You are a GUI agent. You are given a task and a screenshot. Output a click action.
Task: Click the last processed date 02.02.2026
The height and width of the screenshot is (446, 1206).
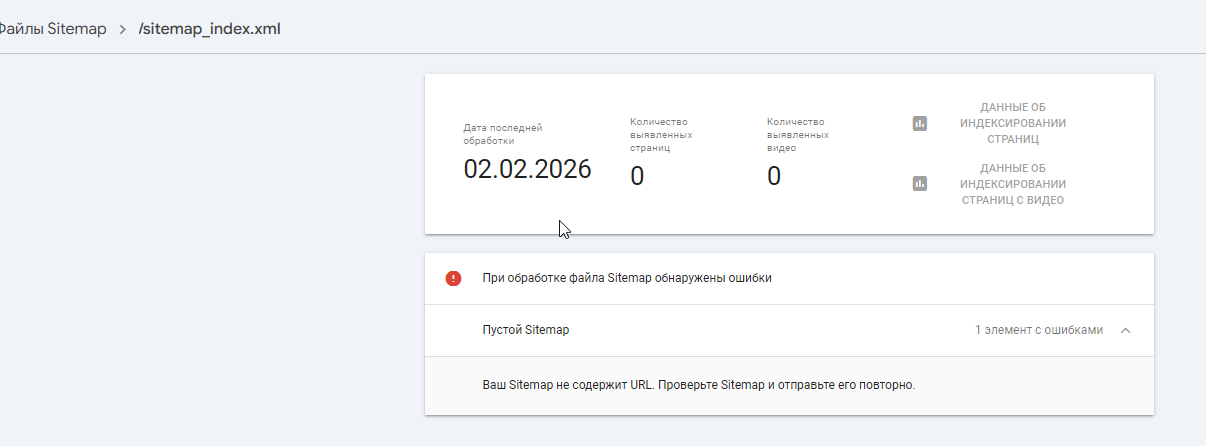click(527, 169)
